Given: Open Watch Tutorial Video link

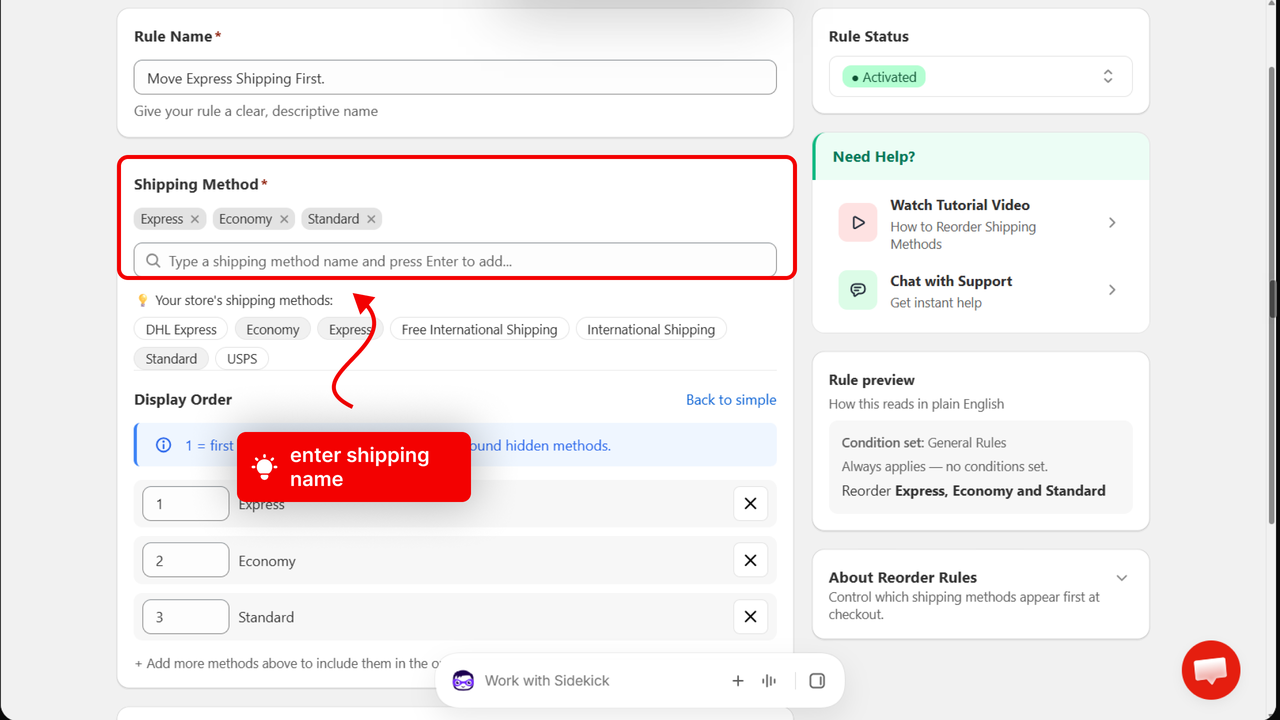Looking at the screenshot, I should click(x=960, y=205).
